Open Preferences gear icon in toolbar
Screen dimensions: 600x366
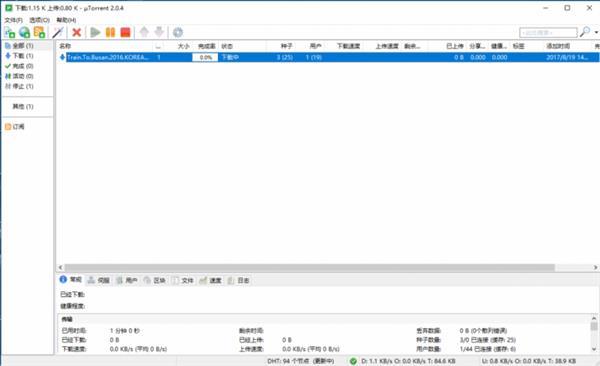pyautogui.click(x=178, y=33)
